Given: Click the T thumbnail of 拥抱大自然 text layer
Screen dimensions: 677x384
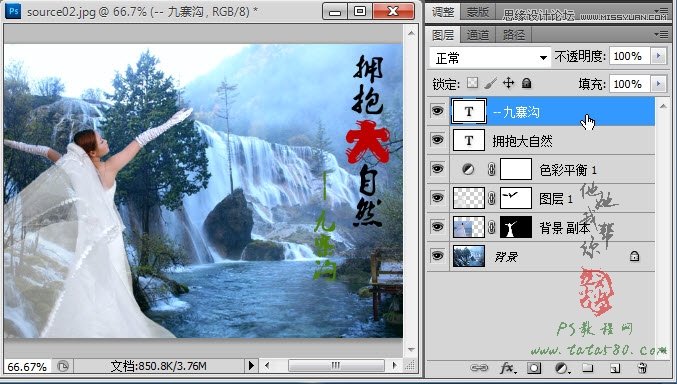Looking at the screenshot, I should pos(469,140).
